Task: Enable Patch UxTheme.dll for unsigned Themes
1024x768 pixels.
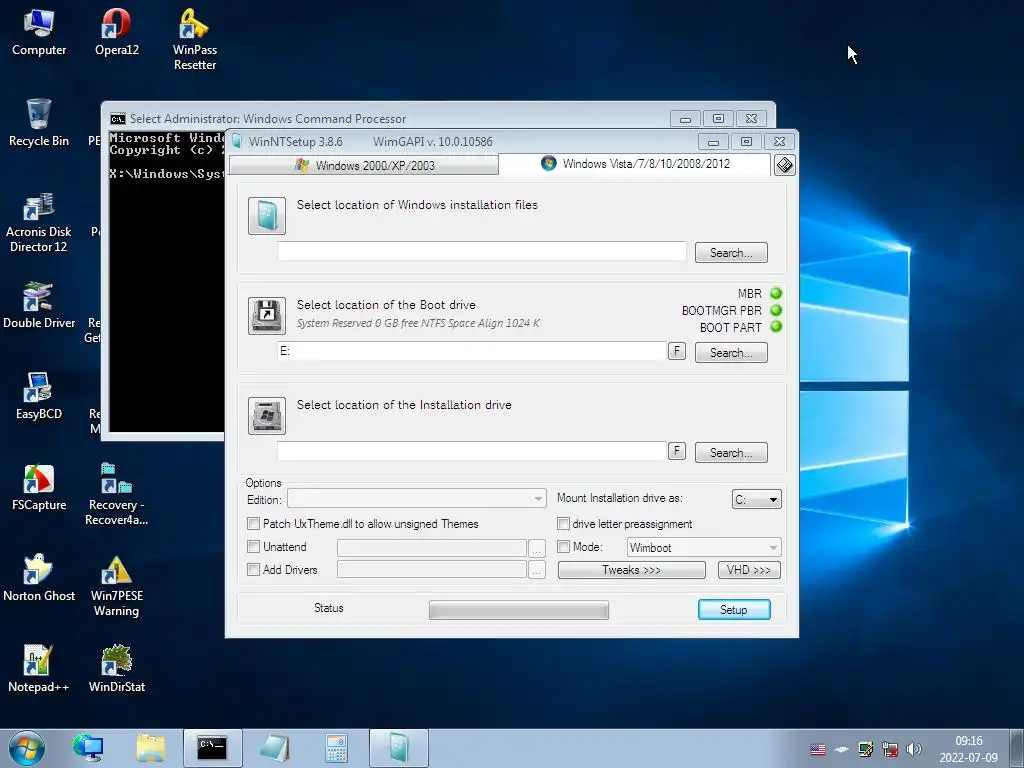Action: 253,524
